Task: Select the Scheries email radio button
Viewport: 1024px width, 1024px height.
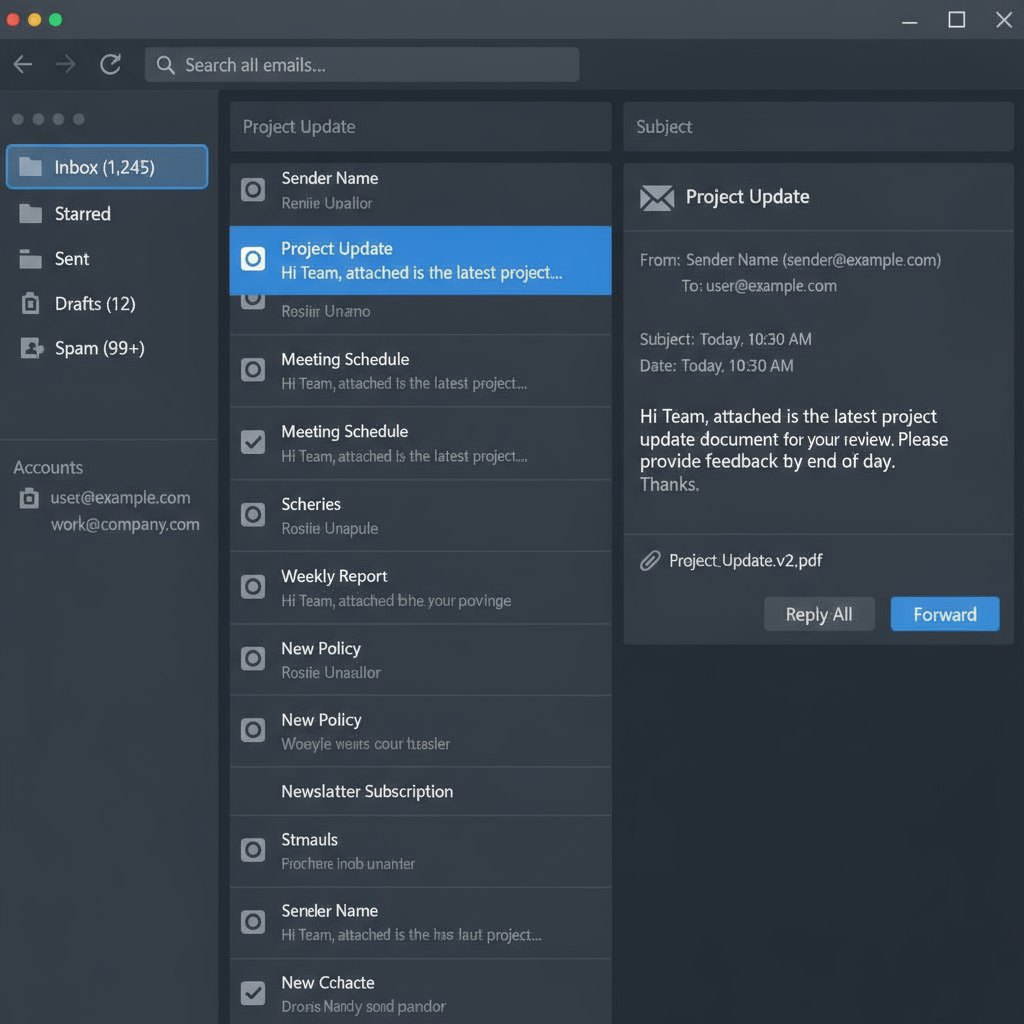Action: click(x=254, y=514)
